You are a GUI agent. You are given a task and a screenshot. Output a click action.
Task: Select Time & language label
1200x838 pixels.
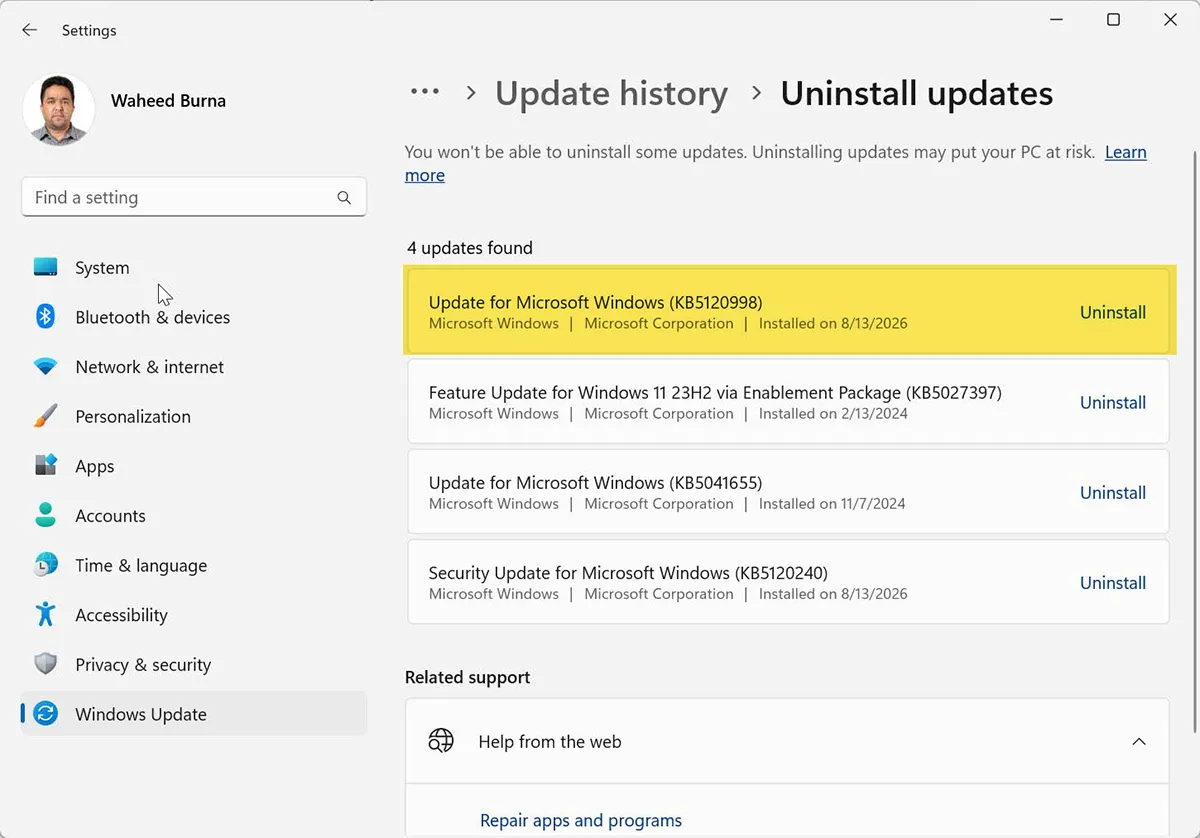click(x=141, y=565)
